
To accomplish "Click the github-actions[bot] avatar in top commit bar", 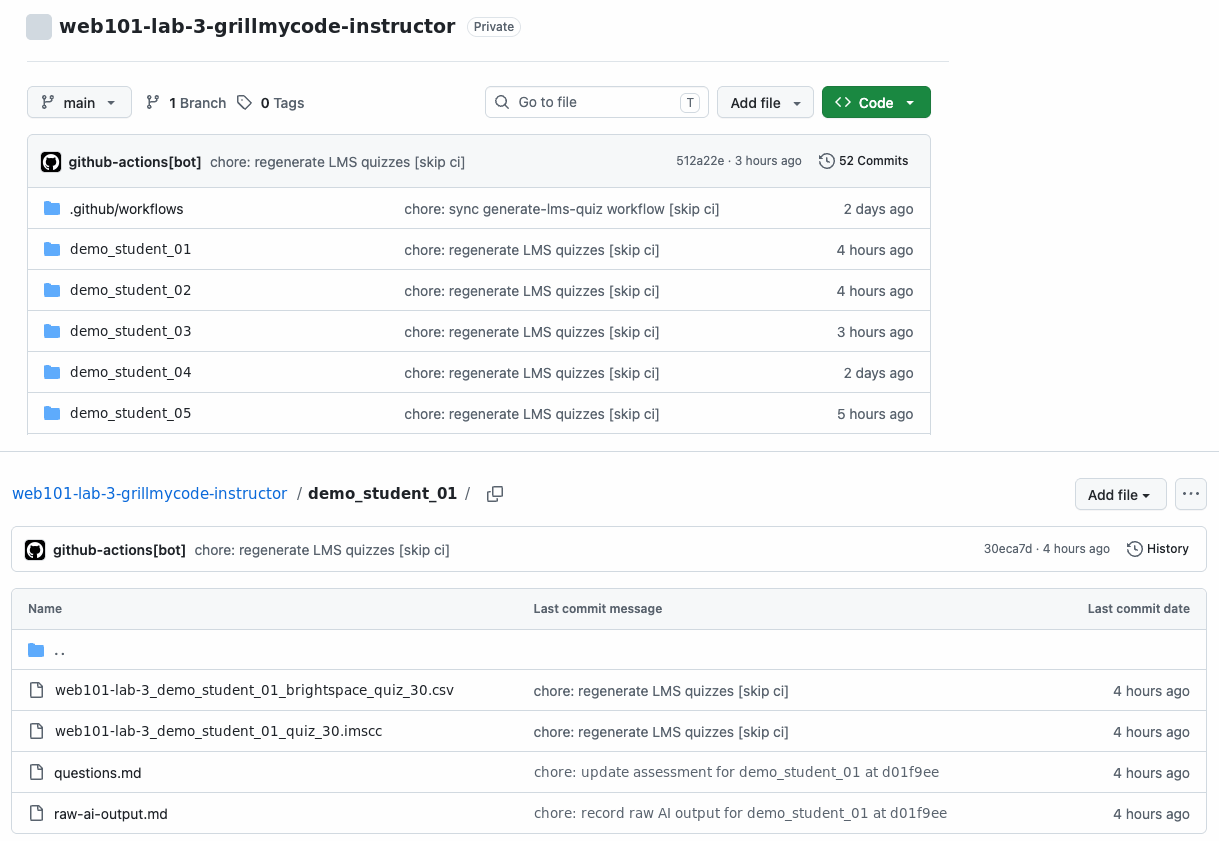I will tap(51, 162).
